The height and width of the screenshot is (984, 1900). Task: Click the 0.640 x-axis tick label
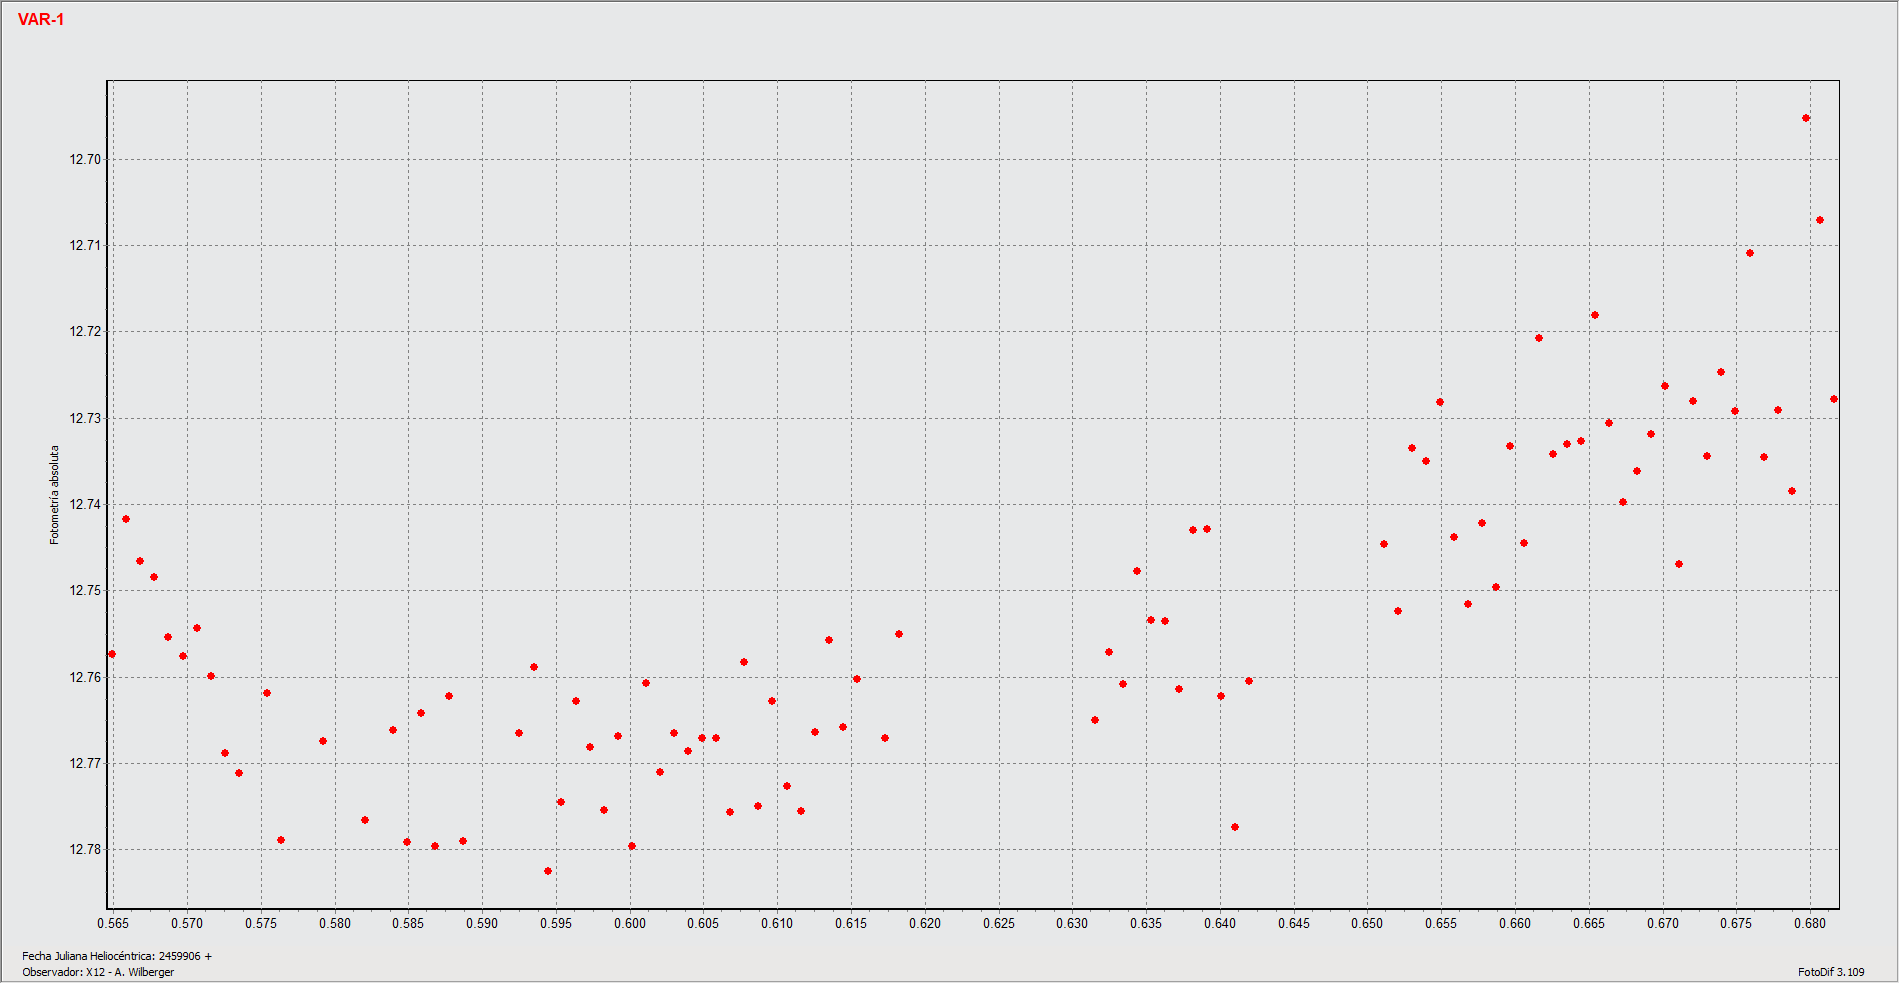pyautogui.click(x=1220, y=923)
